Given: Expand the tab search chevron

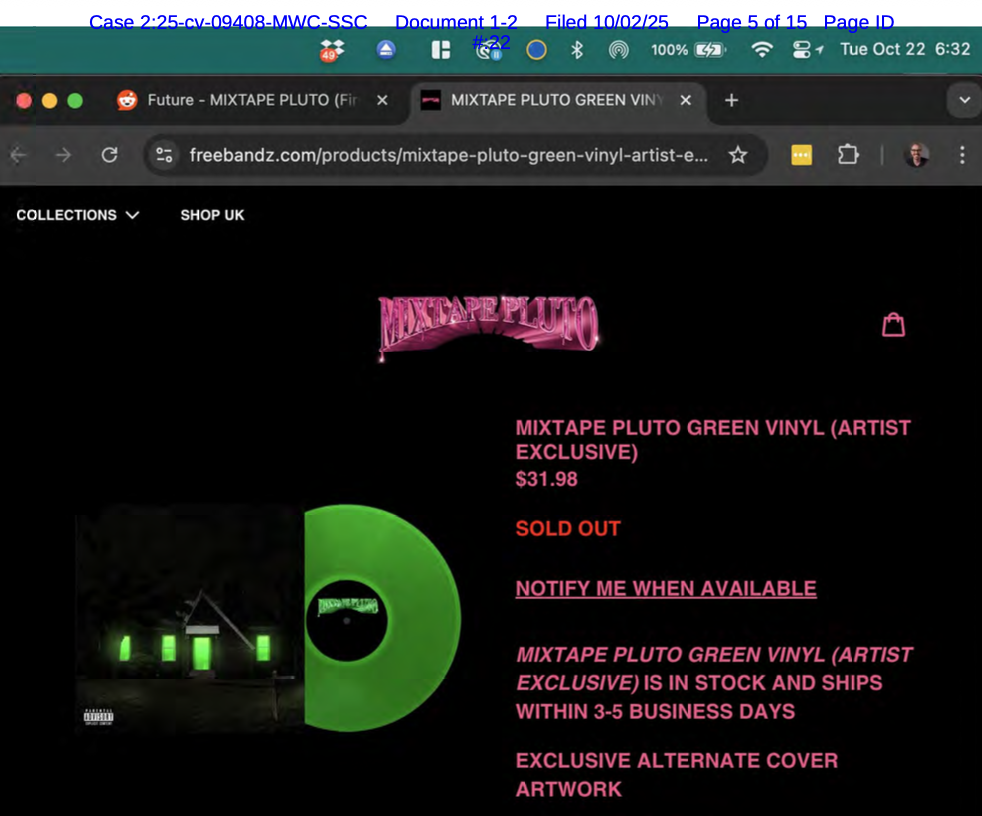Looking at the screenshot, I should tap(964, 100).
